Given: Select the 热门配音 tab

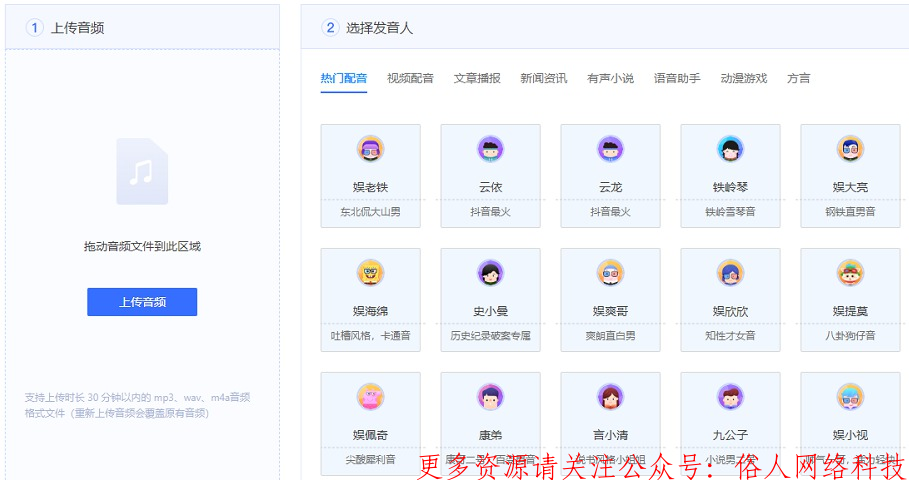Looking at the screenshot, I should point(344,78).
